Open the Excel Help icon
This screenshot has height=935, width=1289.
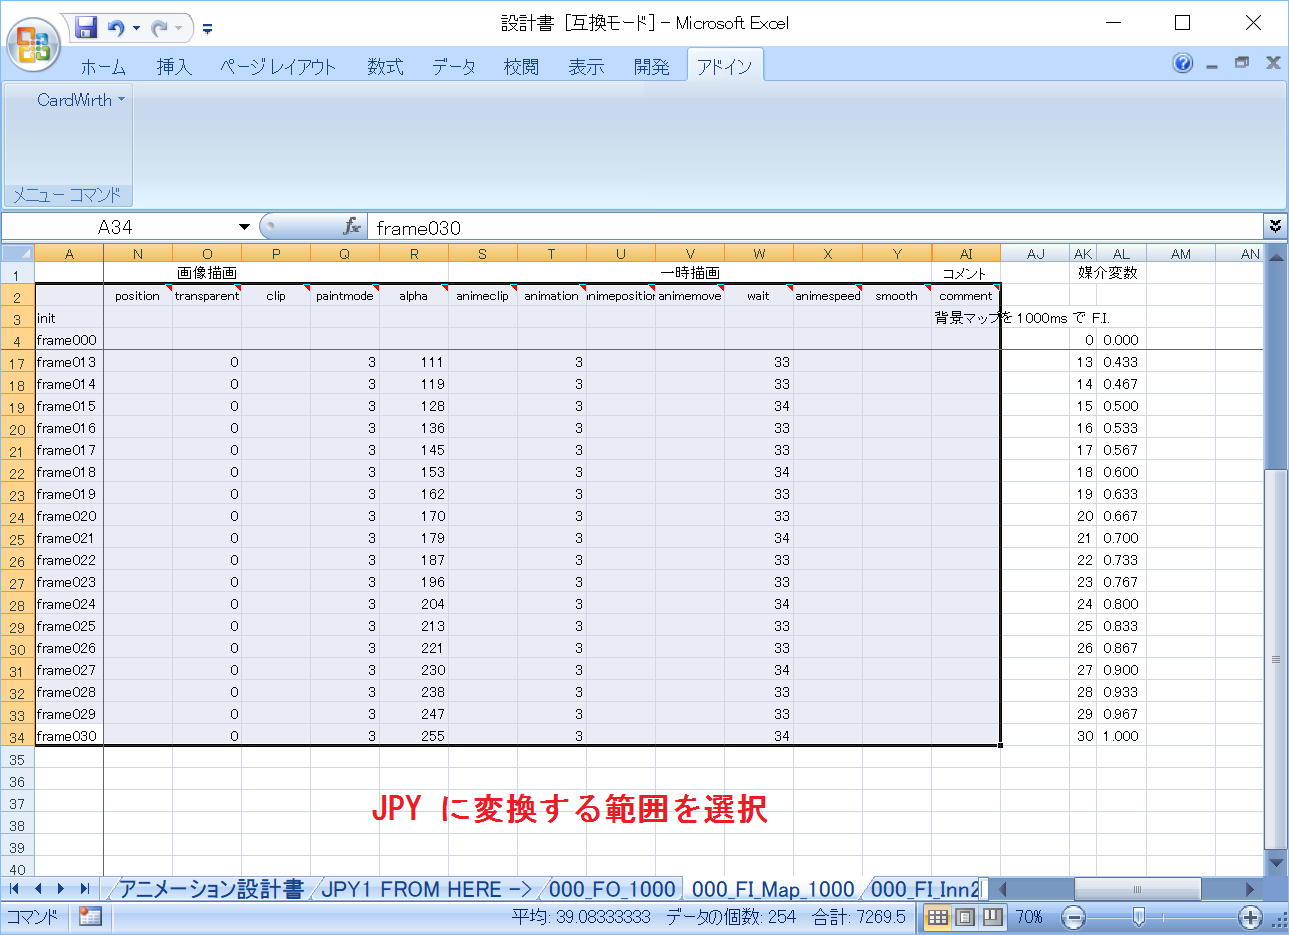(1183, 63)
